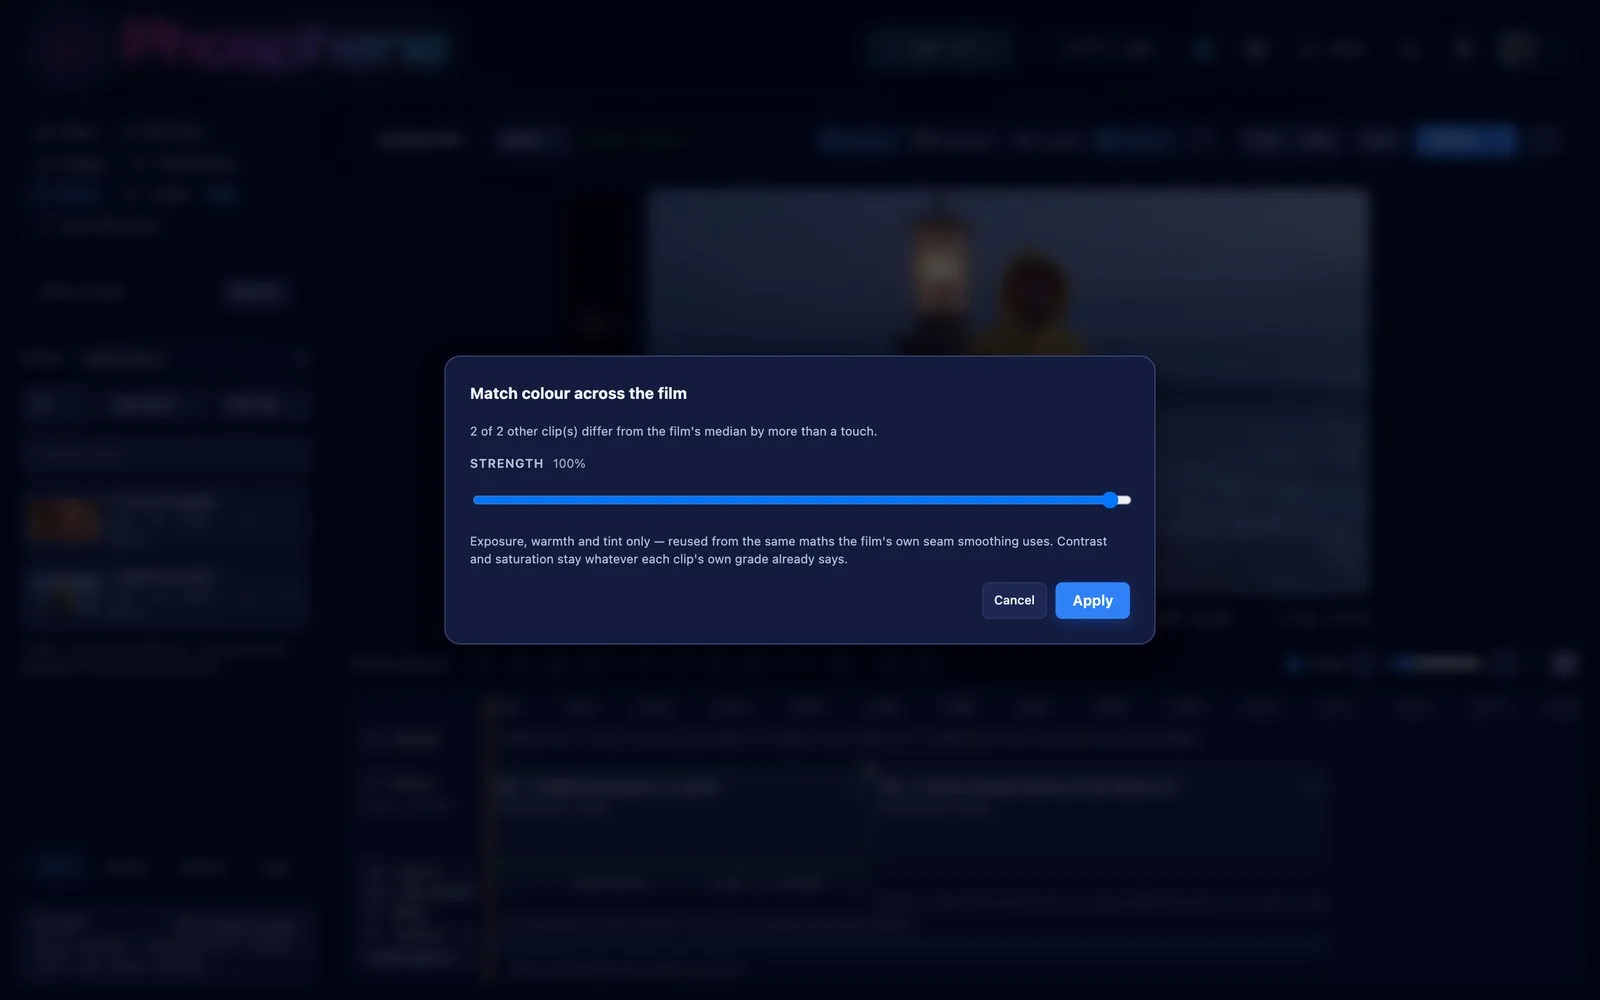Apply the colour match

coord(1092,600)
